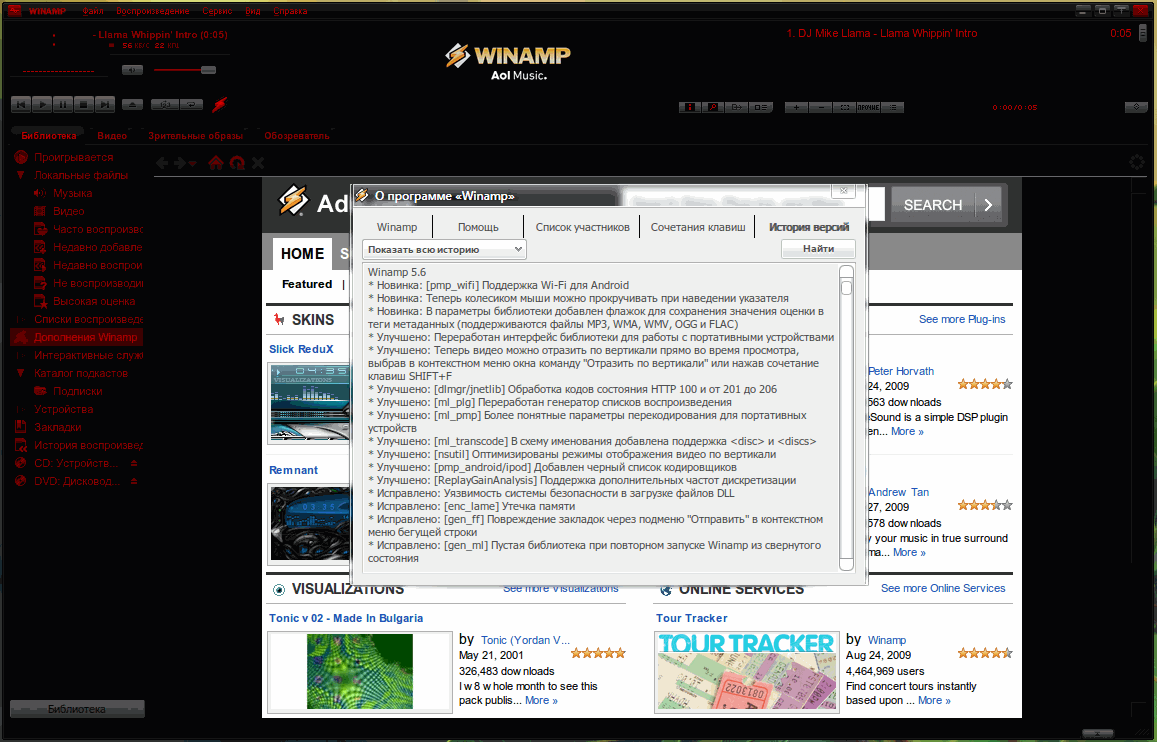Toggle the red playlist info button
Viewport: 1157px width, 742px height.
pyautogui.click(x=689, y=107)
